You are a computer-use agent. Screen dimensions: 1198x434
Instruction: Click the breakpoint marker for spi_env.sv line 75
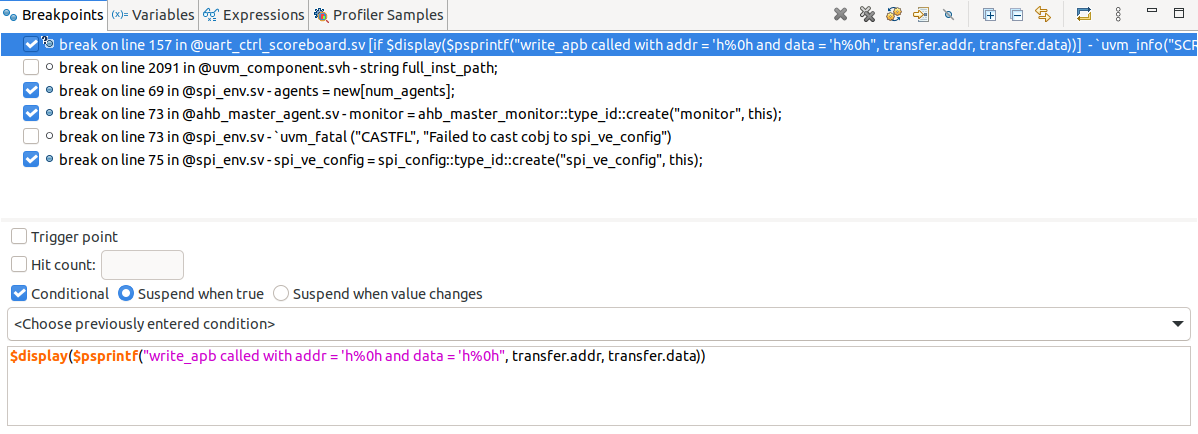(x=50, y=159)
